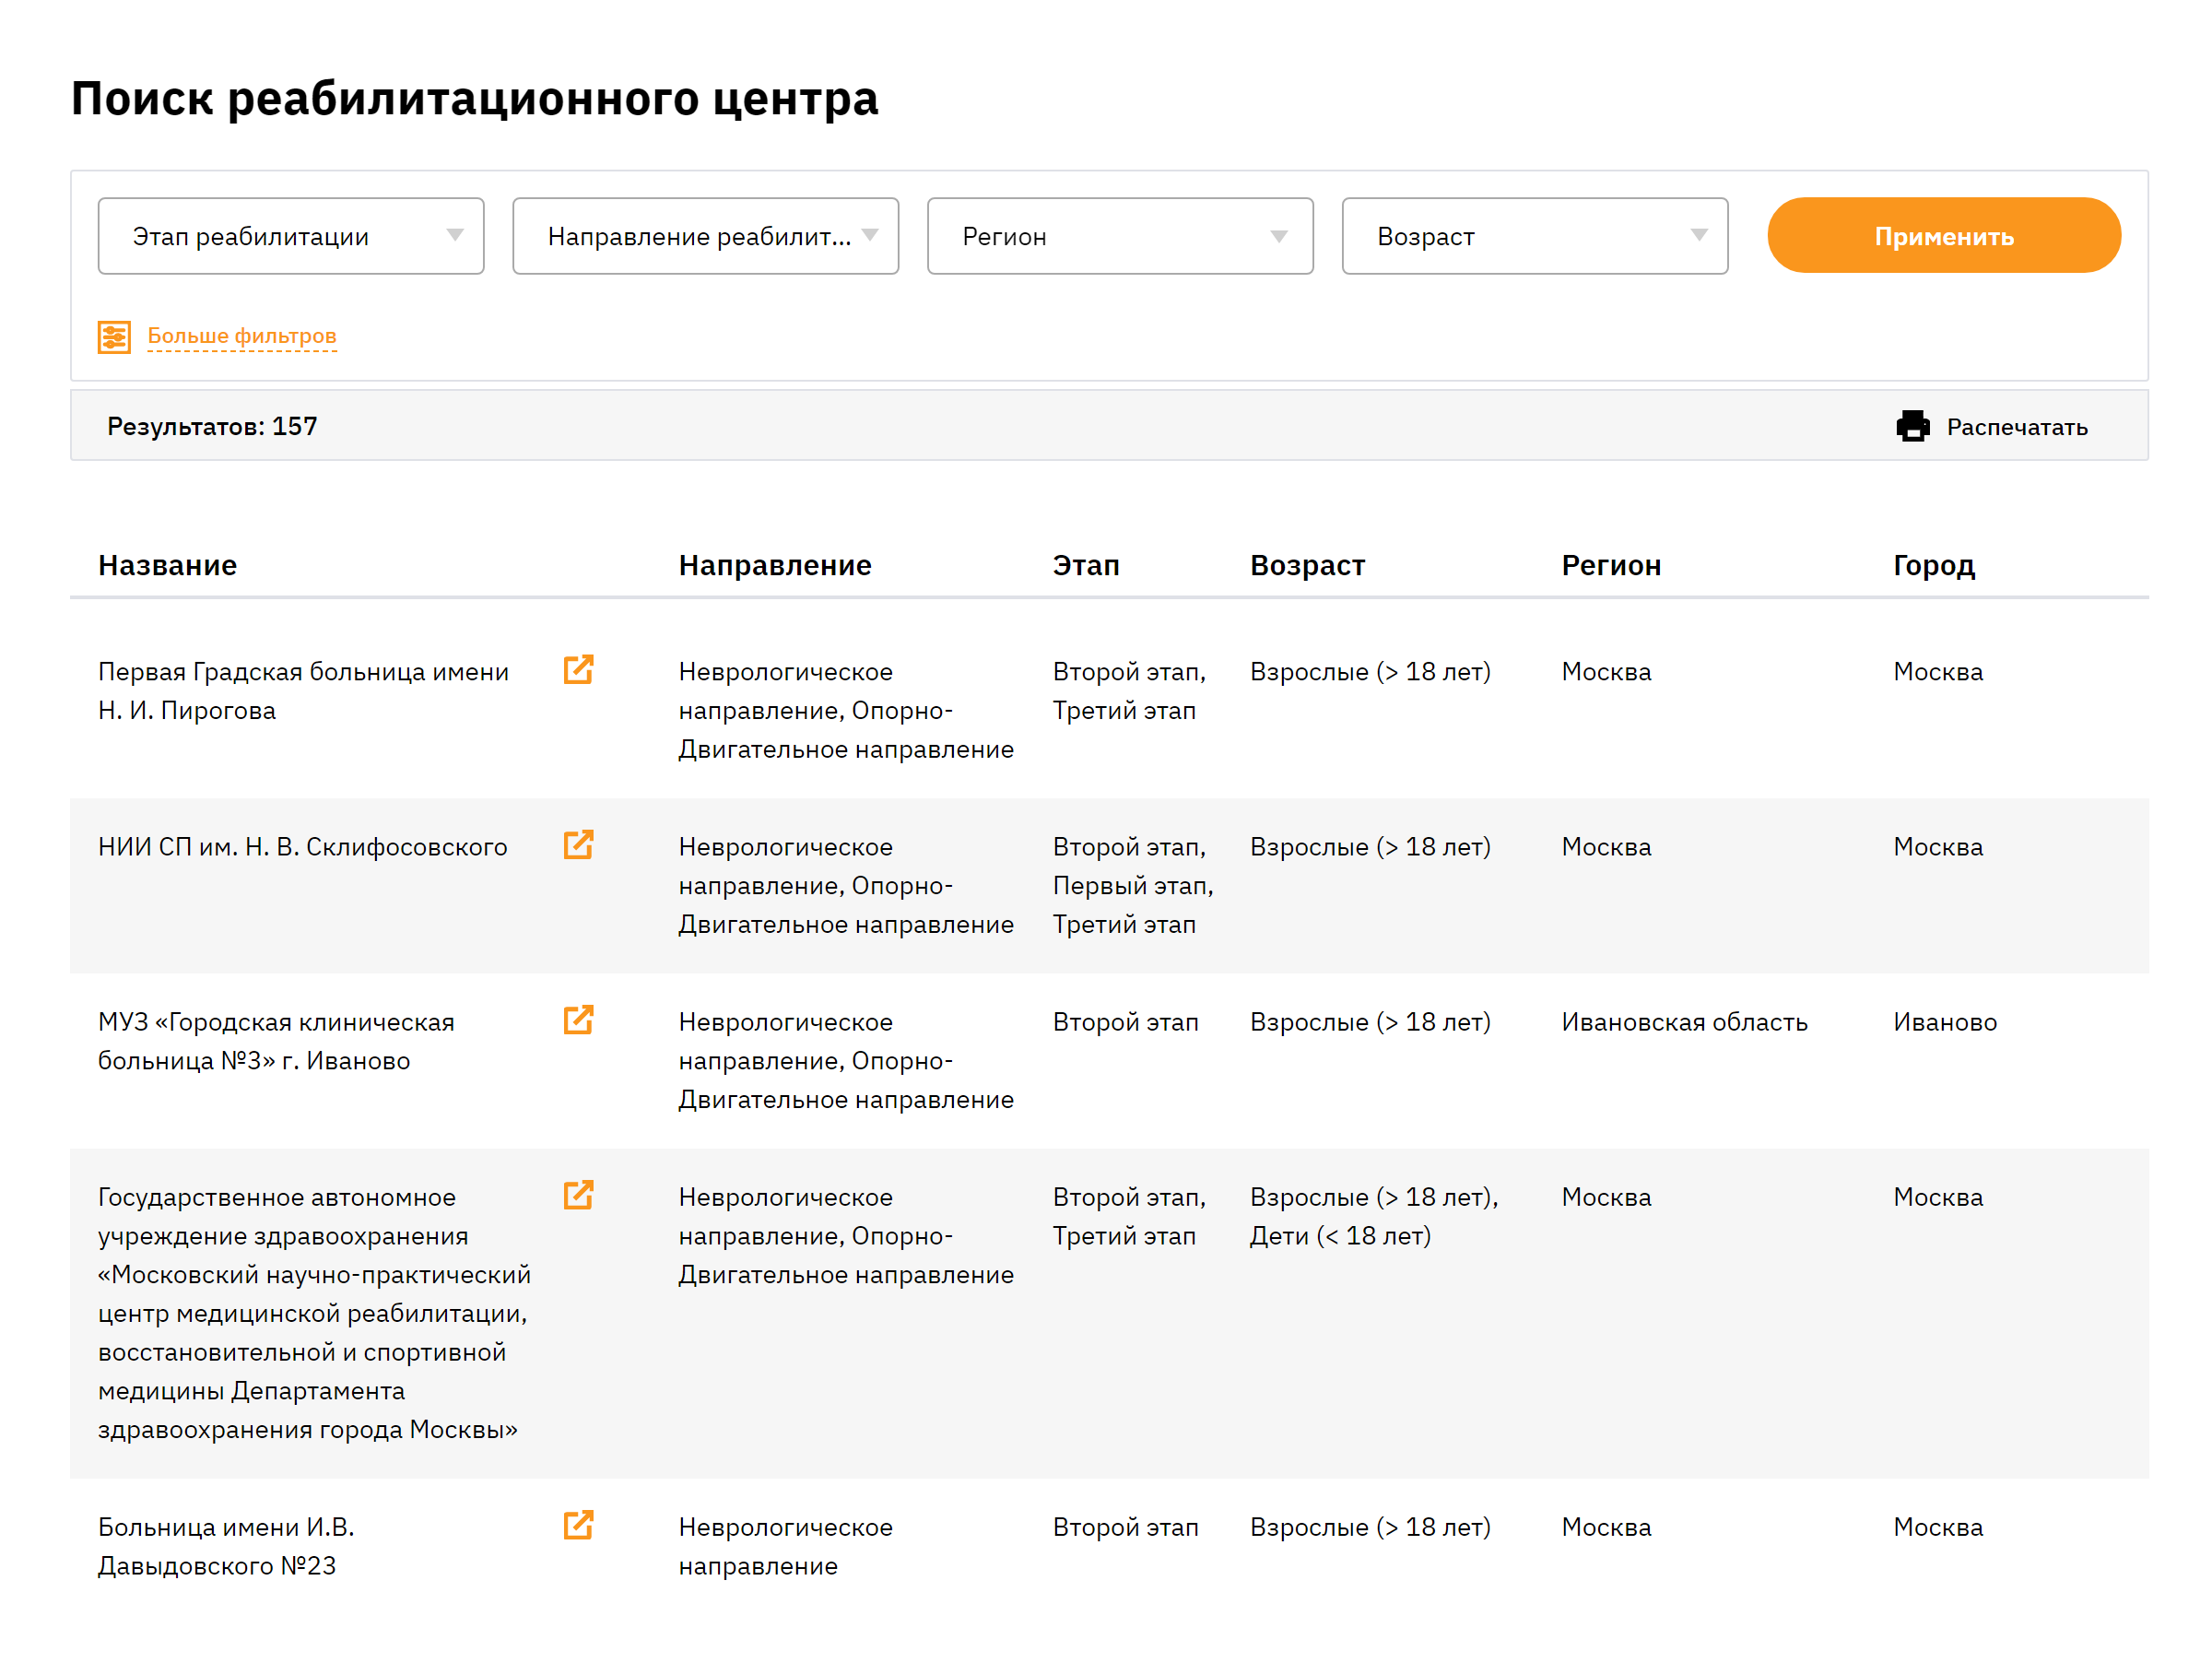Click the filter icon next to Больше фильтров
2212x1663 pixels.
pos(113,336)
